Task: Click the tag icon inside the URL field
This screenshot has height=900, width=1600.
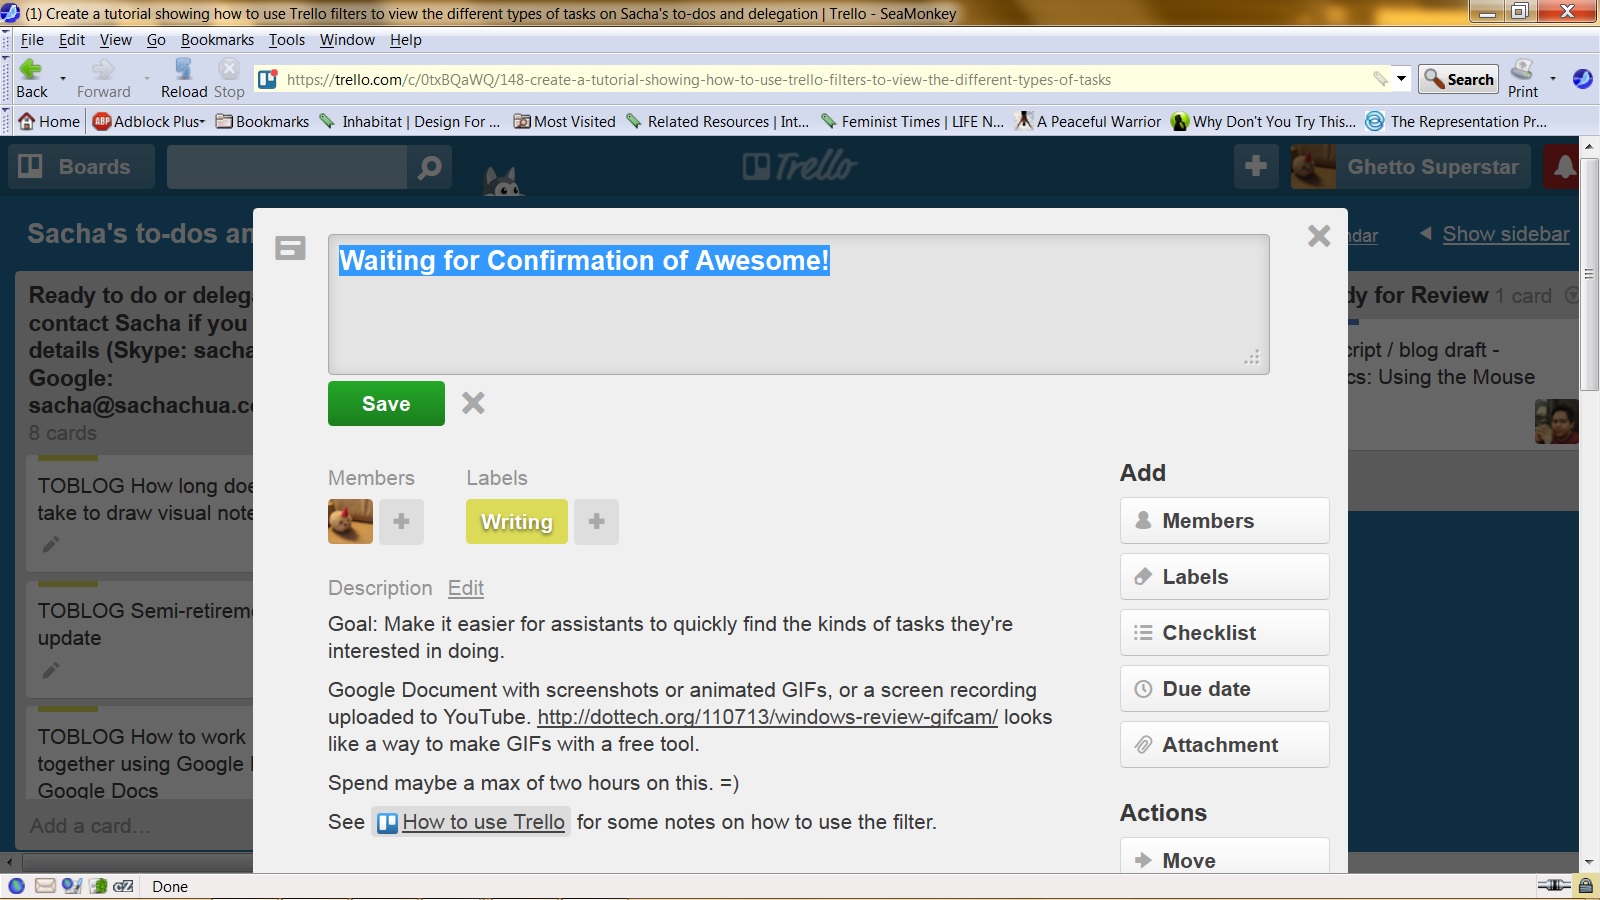Action: coord(1381,79)
